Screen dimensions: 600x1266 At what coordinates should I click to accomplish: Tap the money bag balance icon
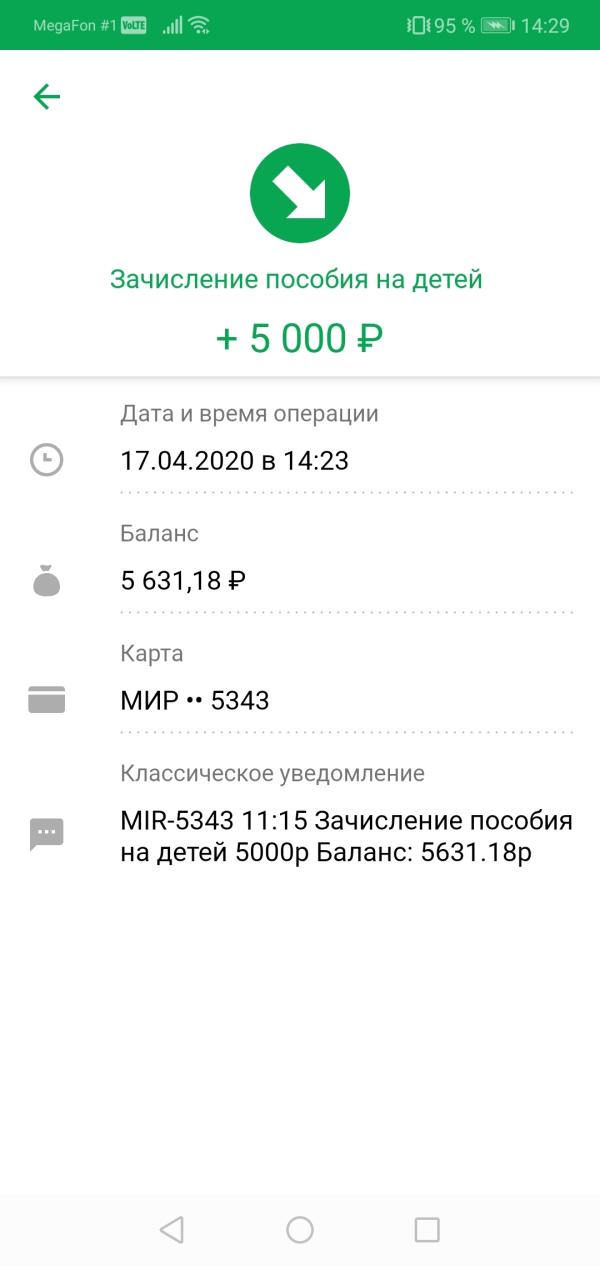tap(46, 580)
